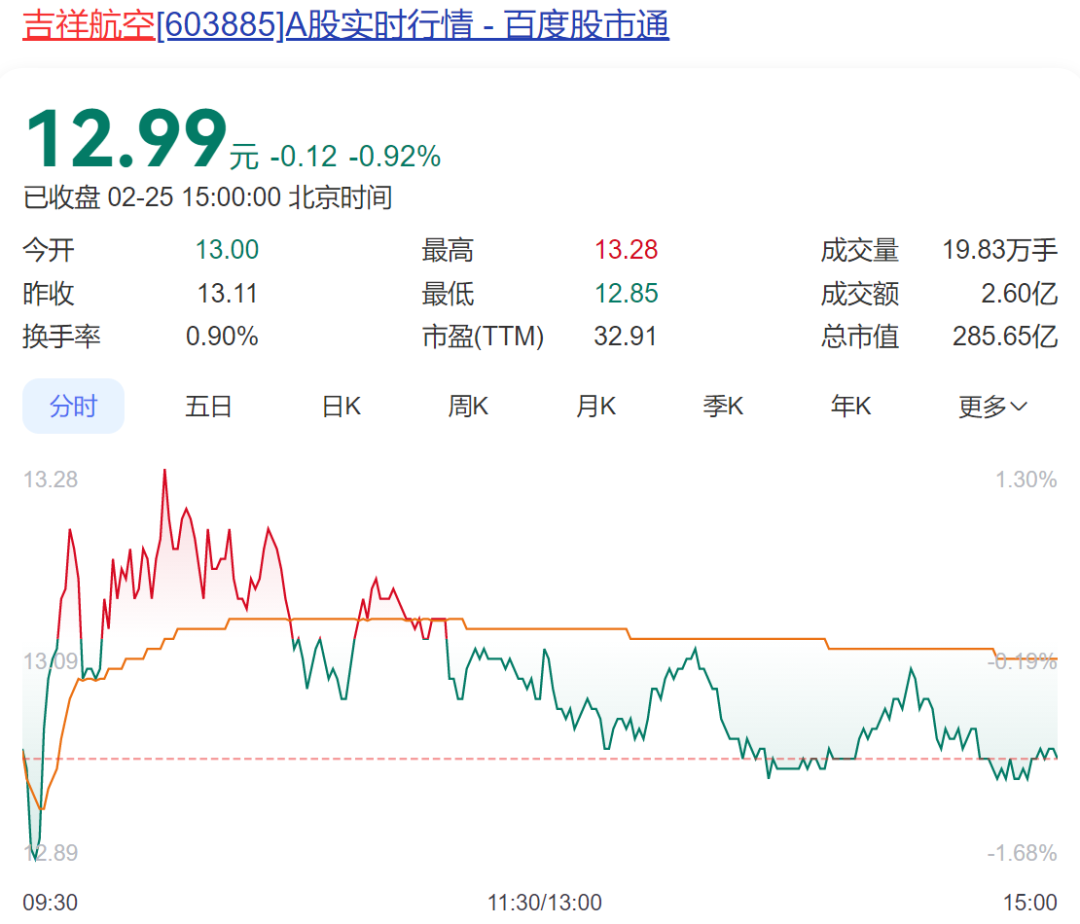Click the 昨收 label

[48, 293]
